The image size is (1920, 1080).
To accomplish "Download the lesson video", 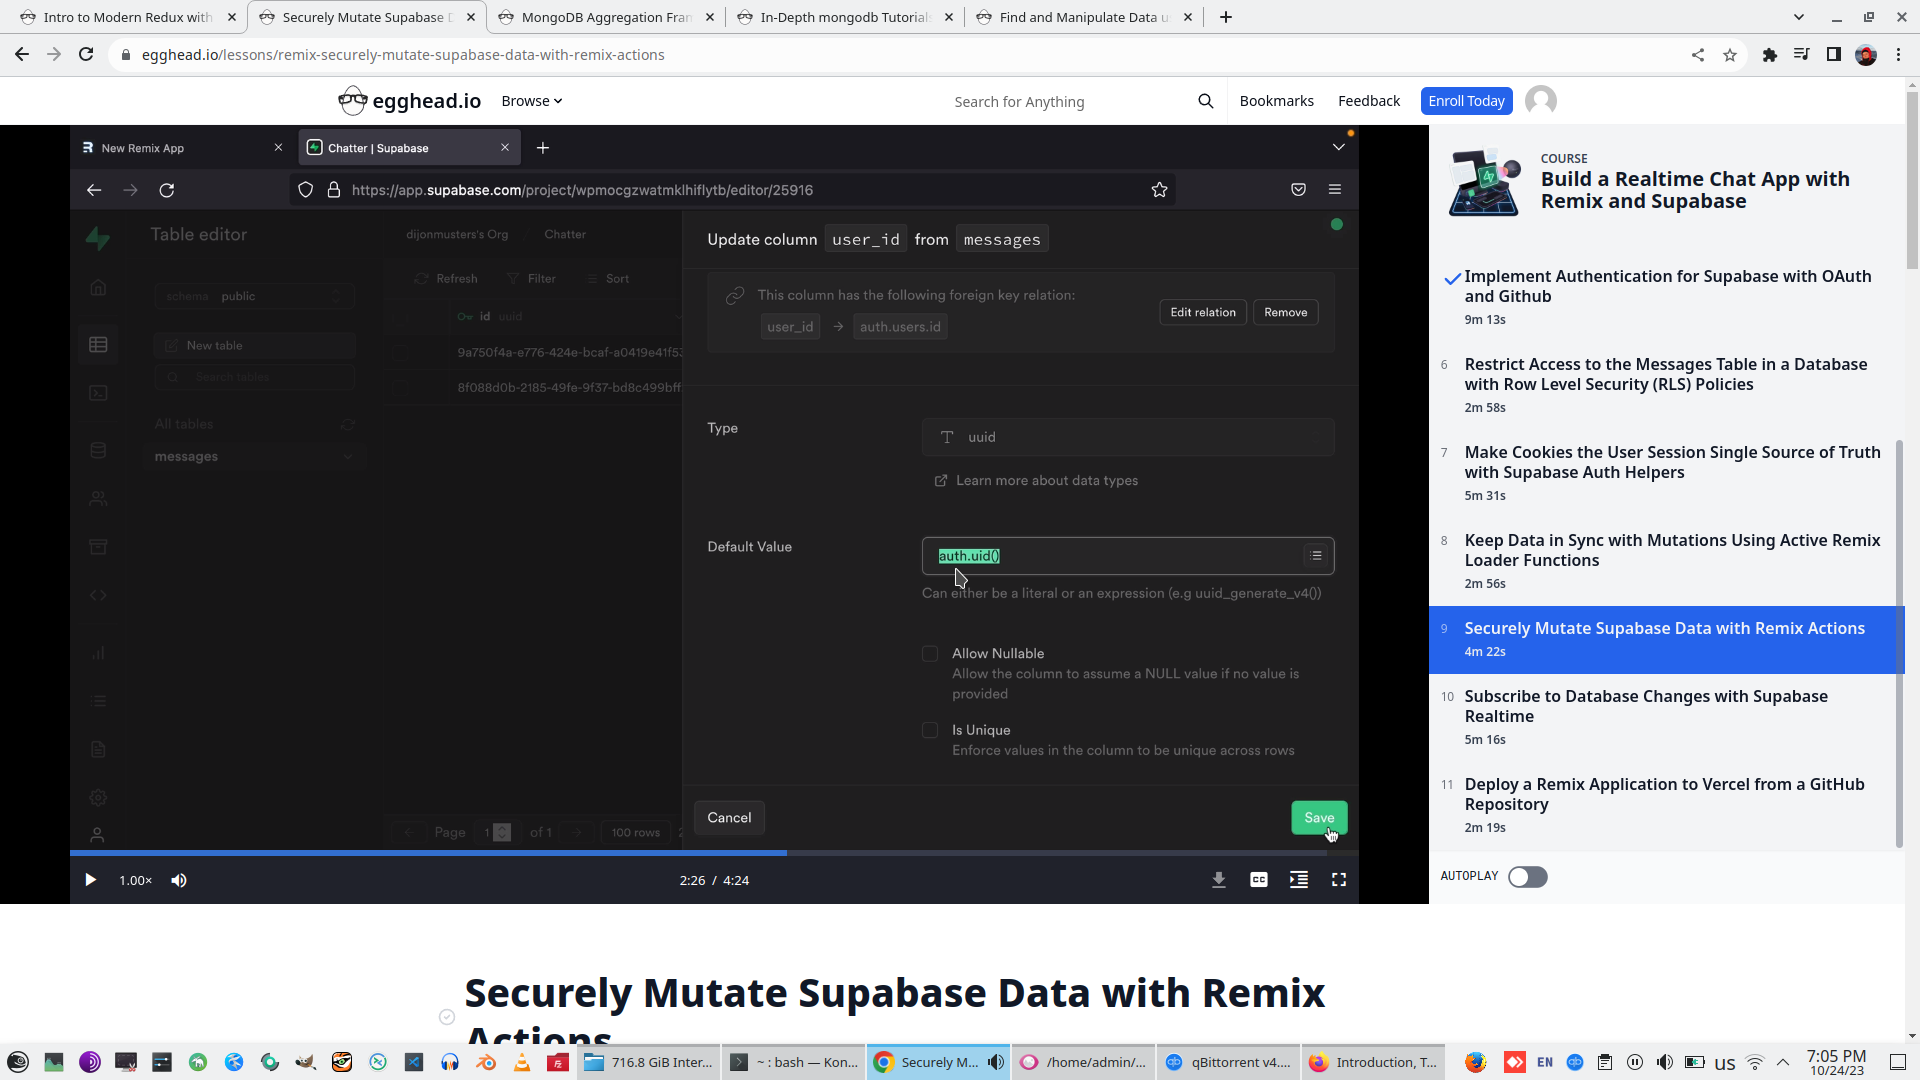I will tap(1218, 880).
